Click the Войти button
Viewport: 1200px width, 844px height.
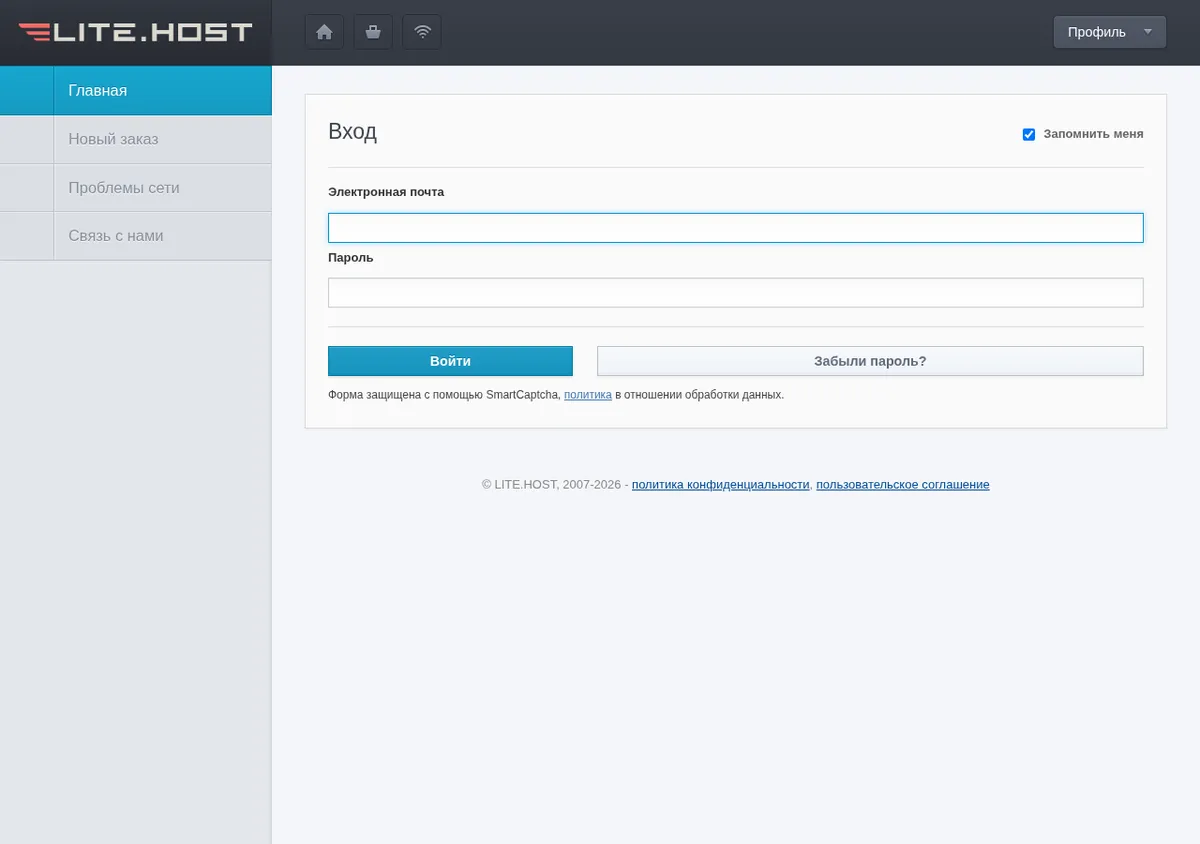click(450, 361)
